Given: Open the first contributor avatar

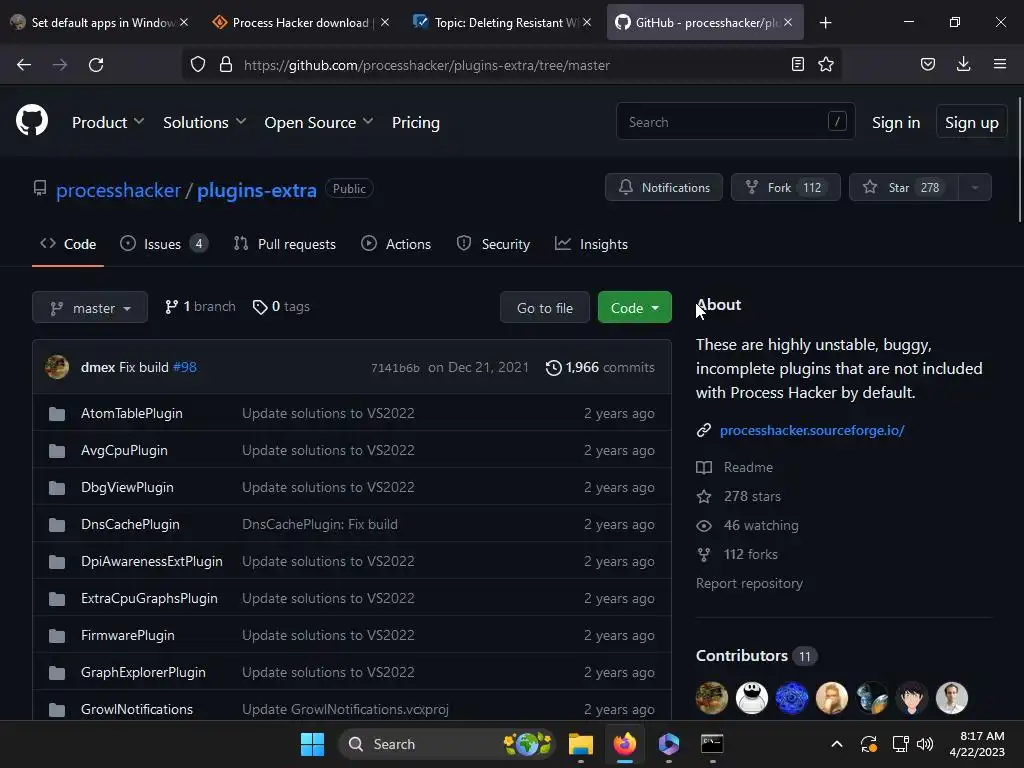Looking at the screenshot, I should pyautogui.click(x=712, y=697).
